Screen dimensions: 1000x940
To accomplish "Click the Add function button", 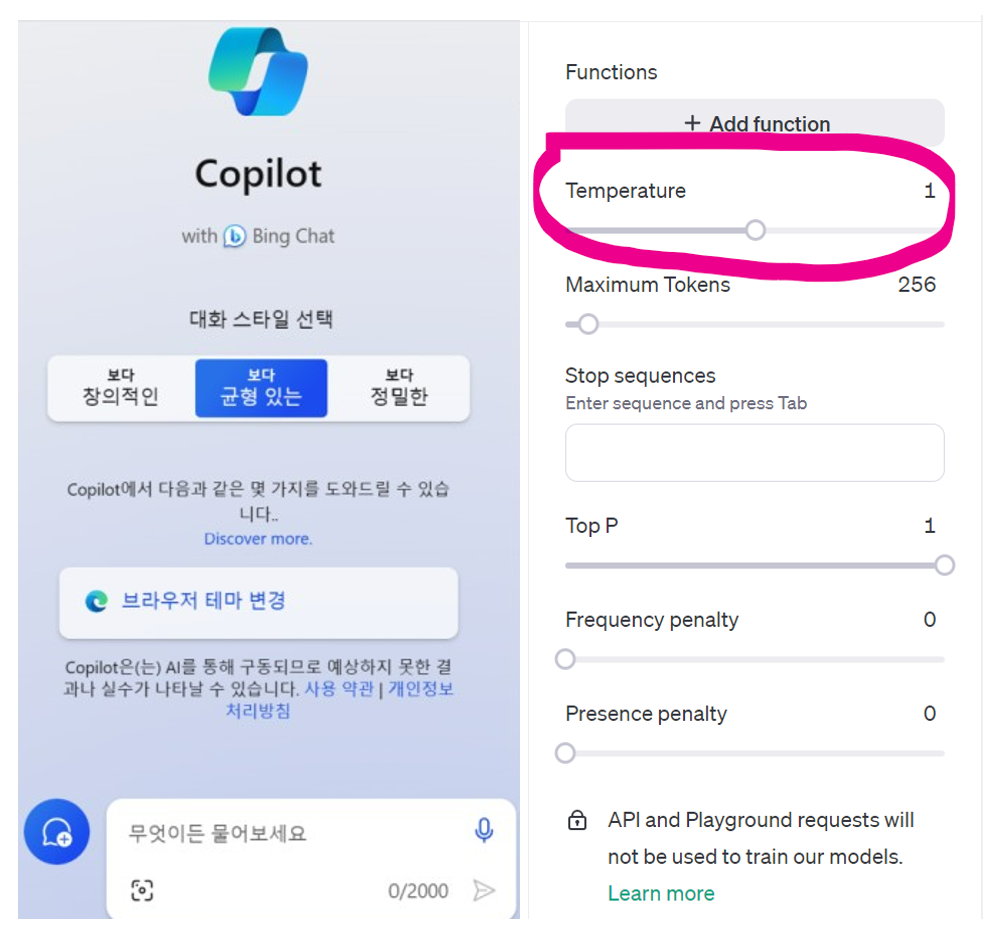I will [754, 123].
